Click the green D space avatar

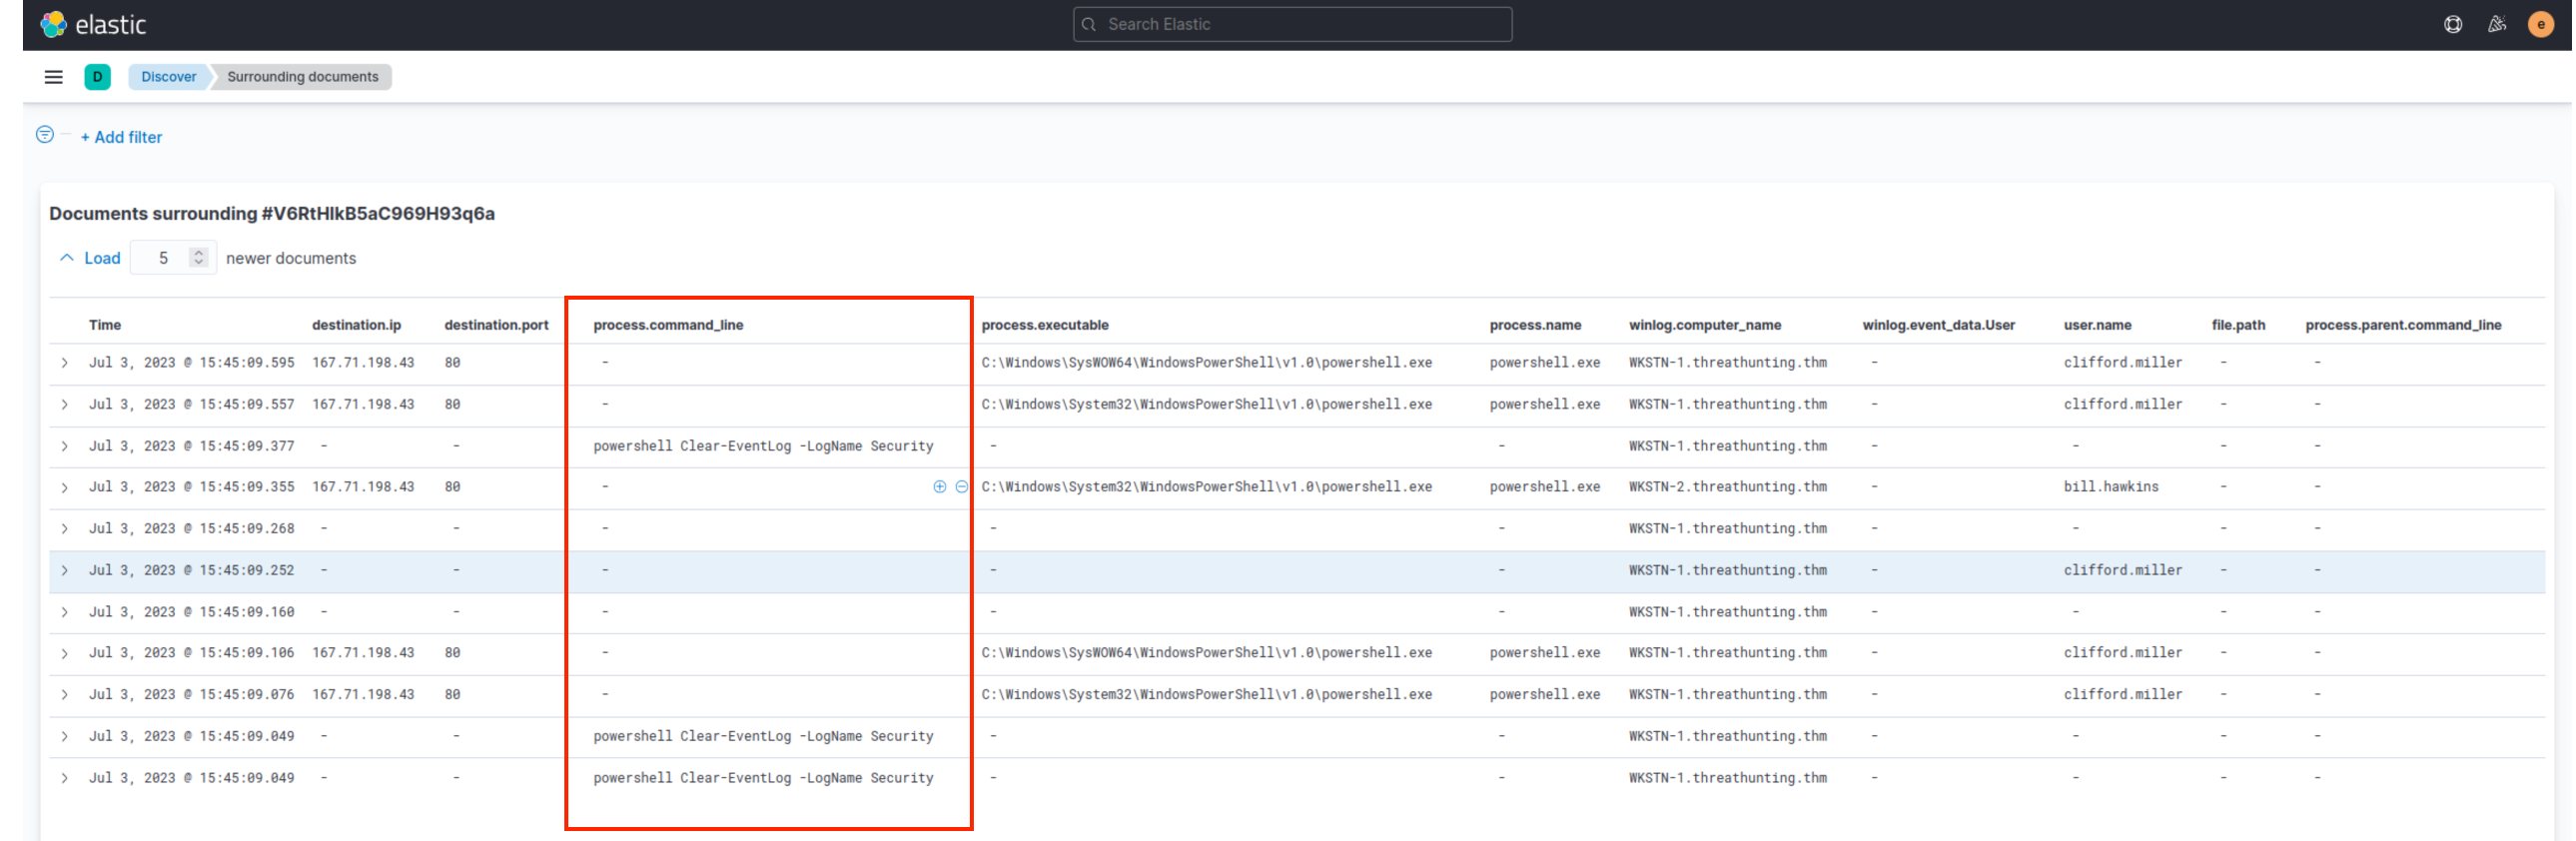[98, 77]
